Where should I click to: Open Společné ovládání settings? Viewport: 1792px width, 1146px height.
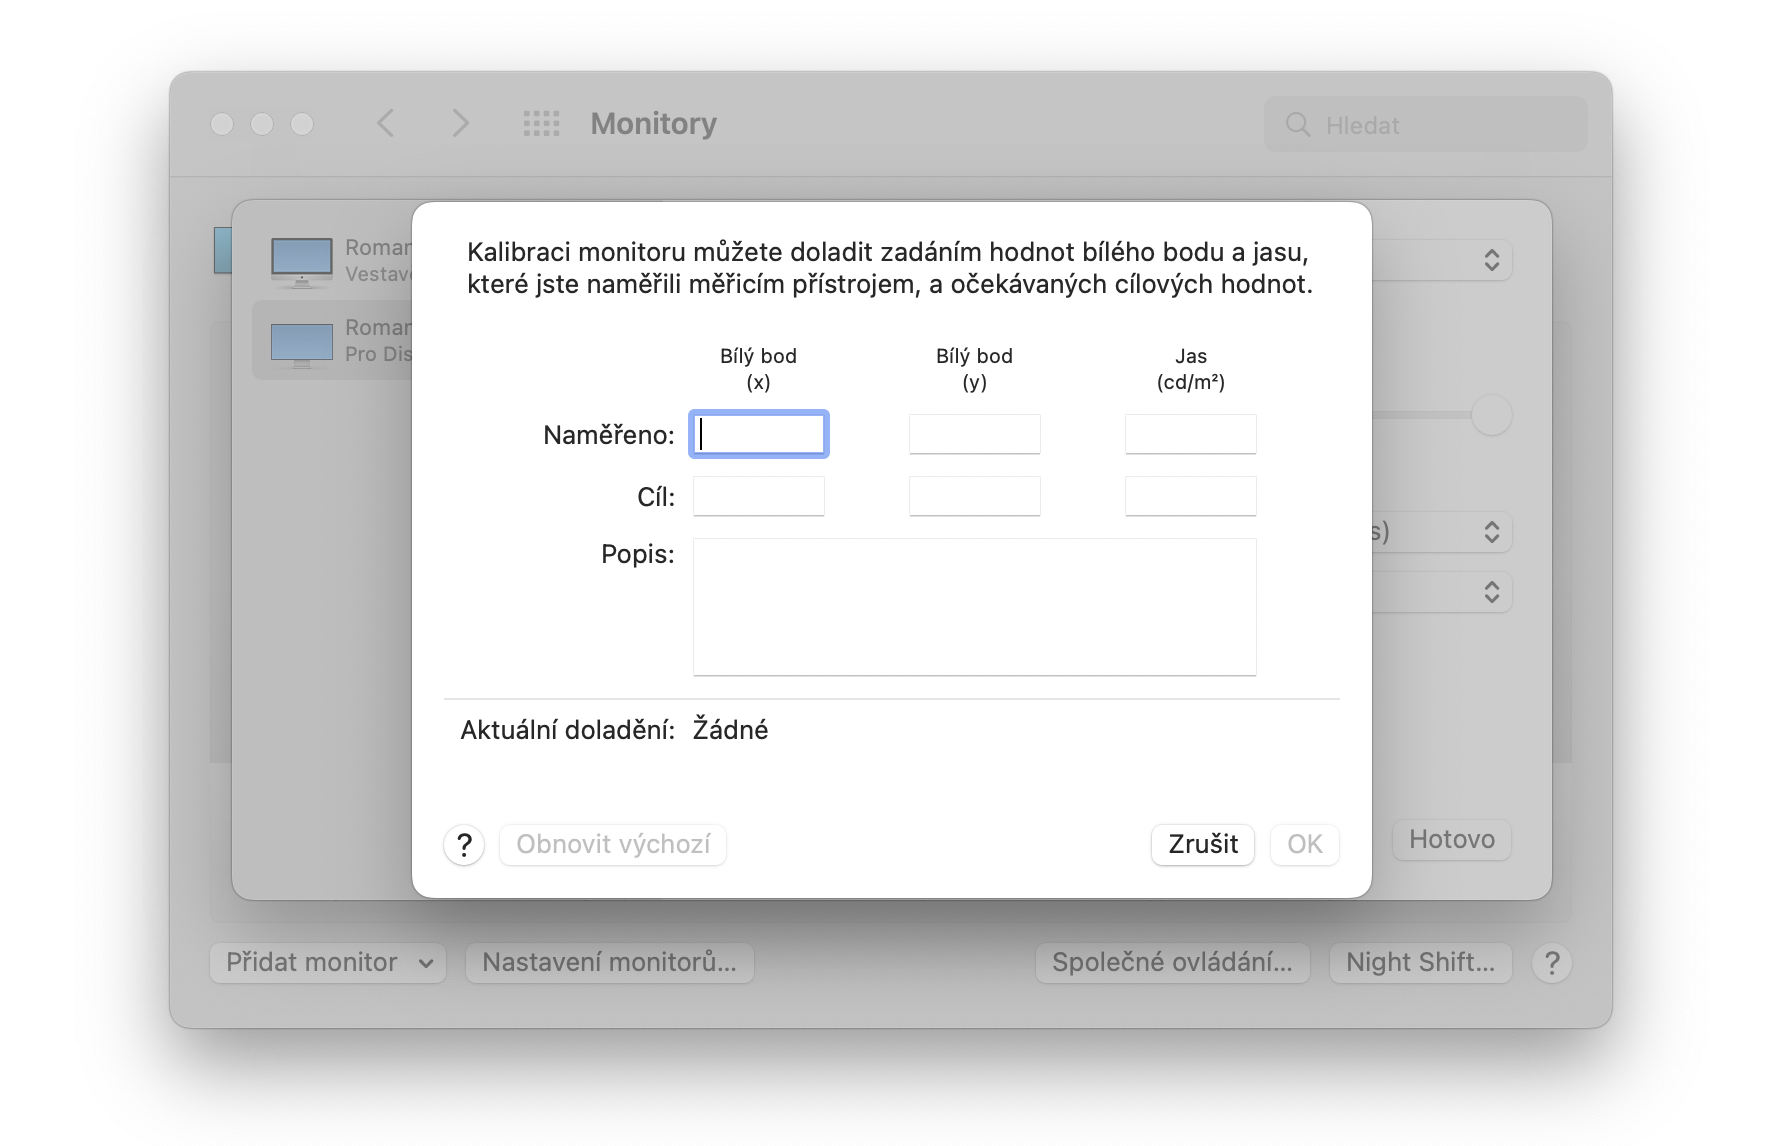(x=1172, y=963)
